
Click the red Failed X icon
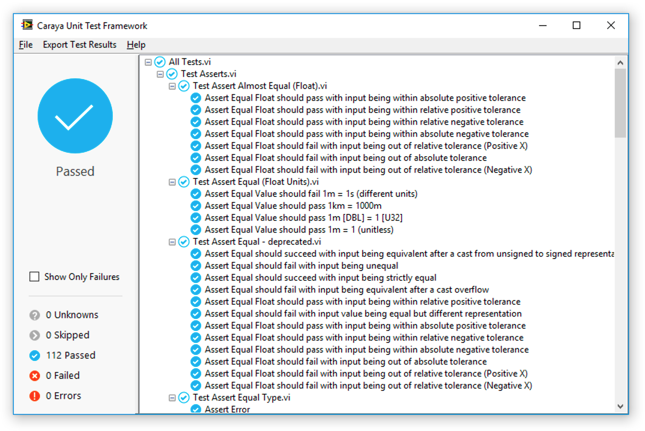[35, 375]
